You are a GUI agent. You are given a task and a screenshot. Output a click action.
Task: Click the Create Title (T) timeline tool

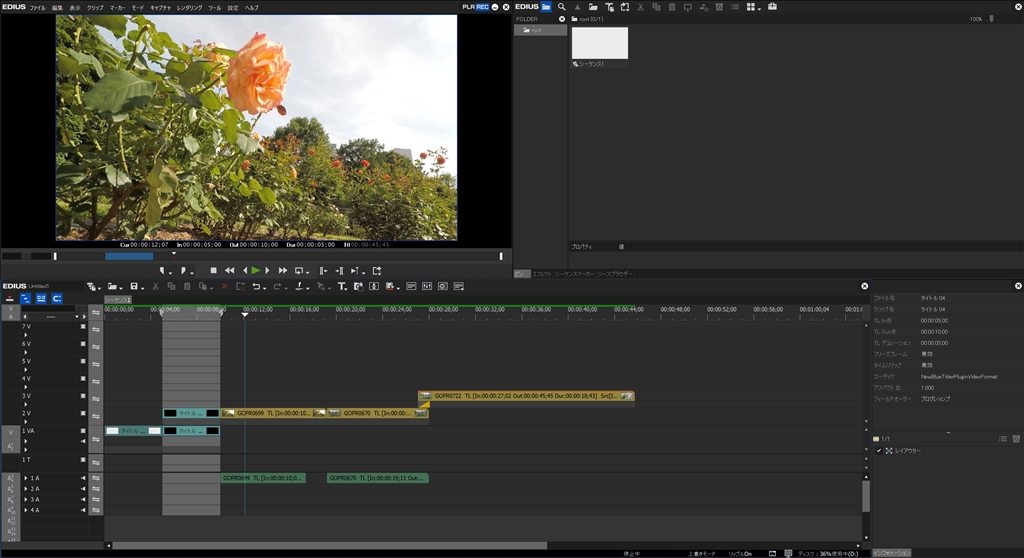(342, 287)
